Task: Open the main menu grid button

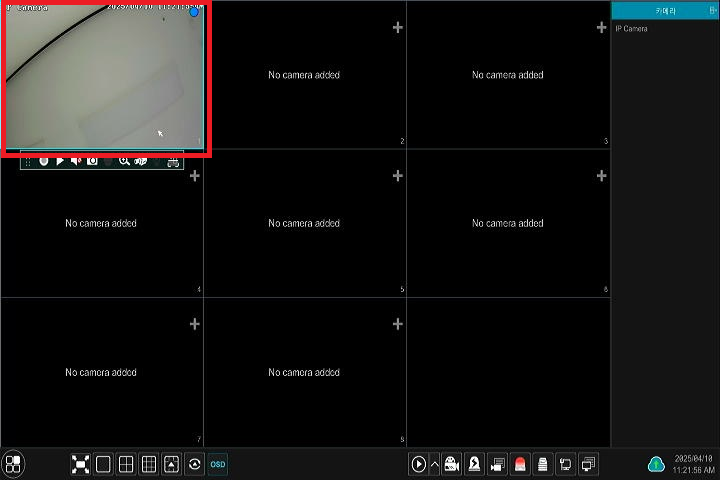Action: [13, 464]
